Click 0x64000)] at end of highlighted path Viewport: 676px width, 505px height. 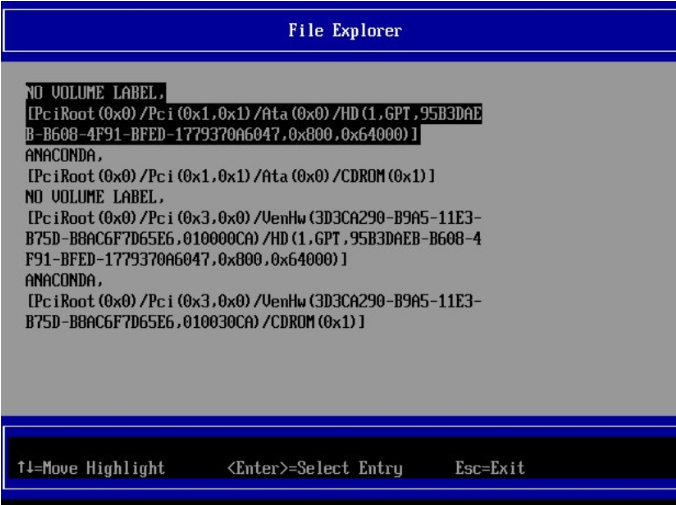[381, 134]
